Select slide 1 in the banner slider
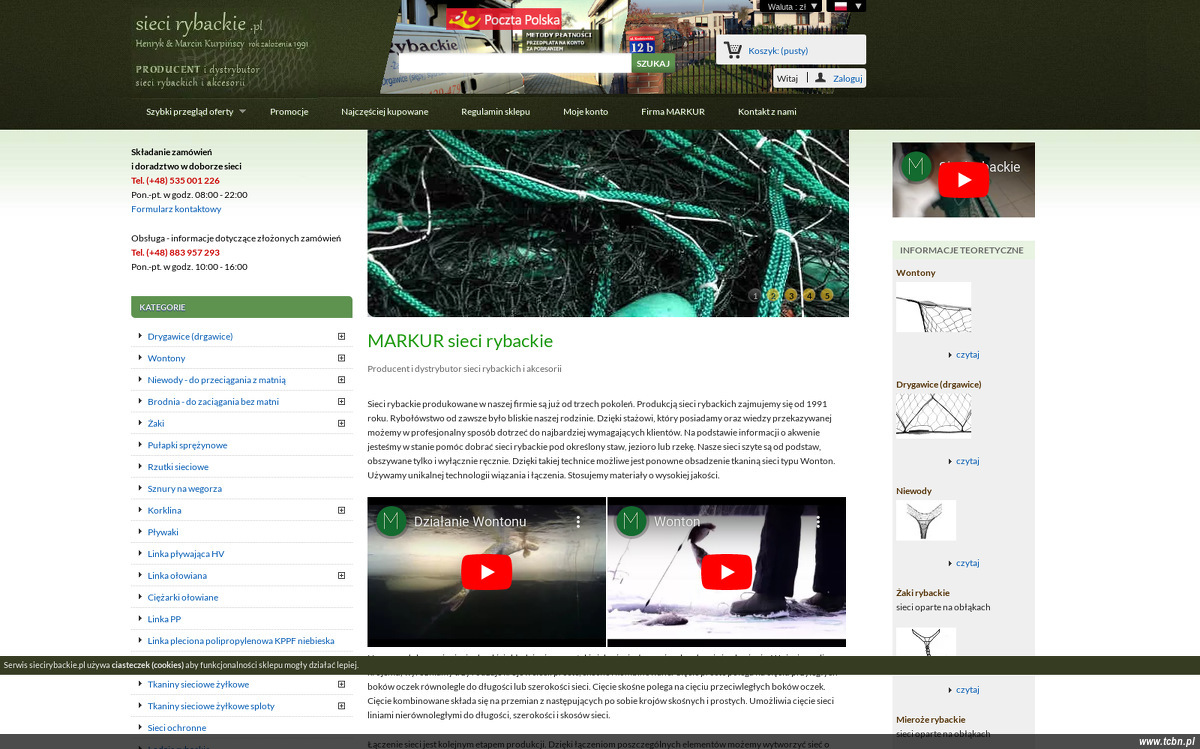This screenshot has width=1200, height=749. 755,295
